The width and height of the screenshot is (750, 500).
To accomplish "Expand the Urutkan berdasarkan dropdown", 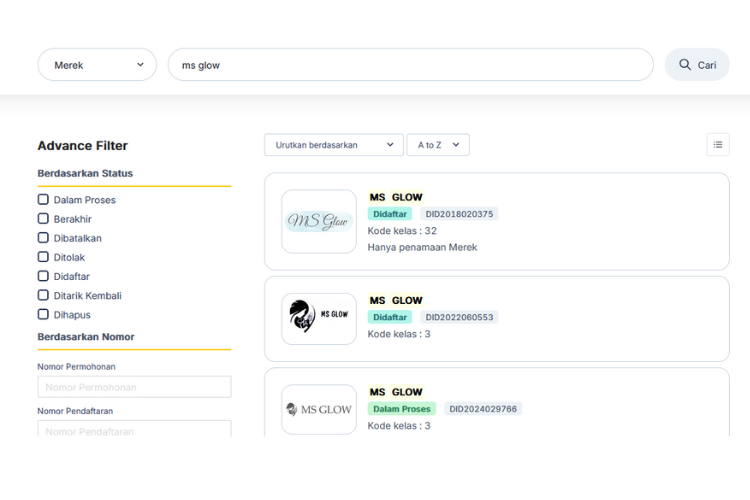I will 334,144.
